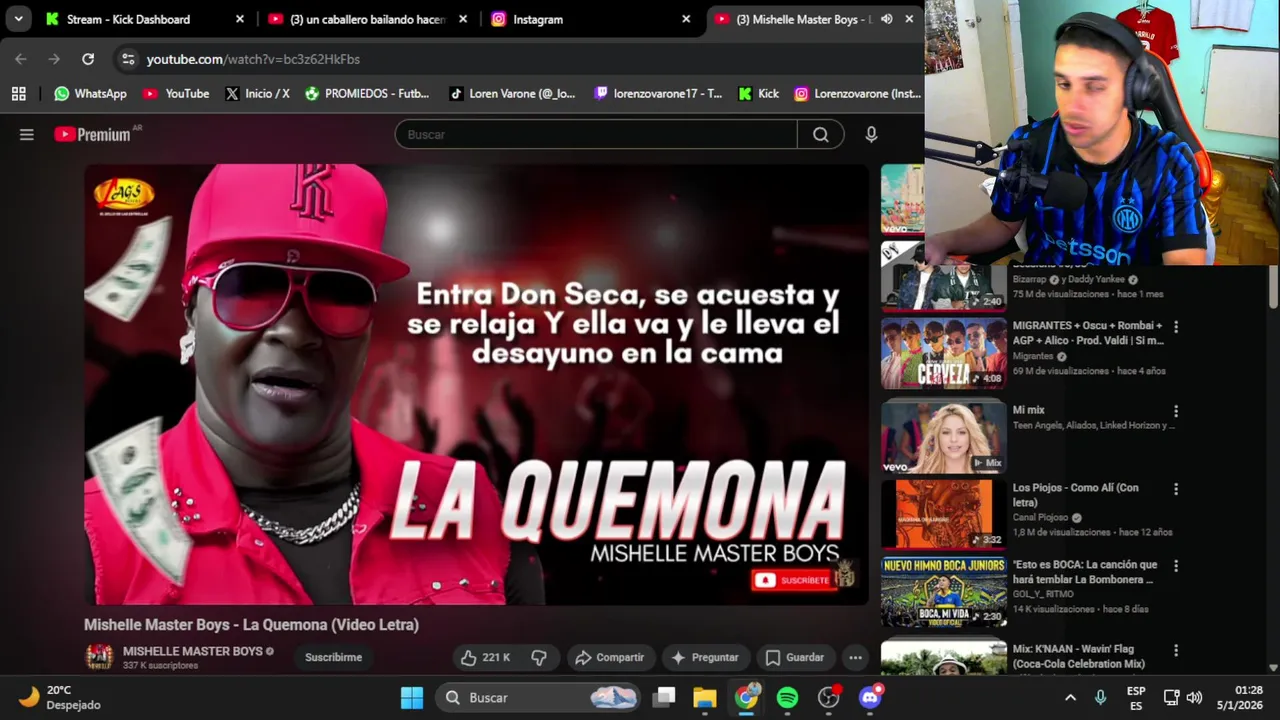Close the Instagram tab
Image resolution: width=1280 pixels, height=720 pixels.
pos(686,19)
